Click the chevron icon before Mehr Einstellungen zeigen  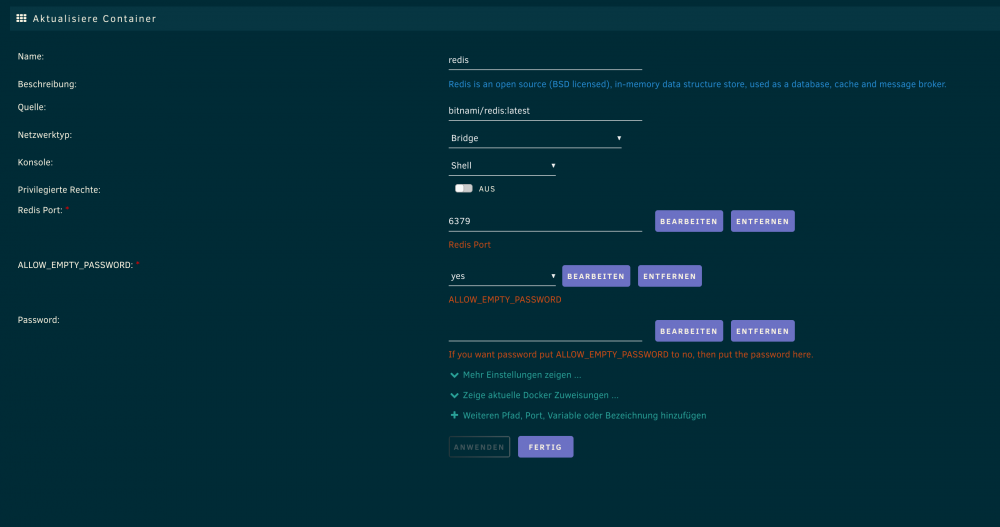(454, 375)
